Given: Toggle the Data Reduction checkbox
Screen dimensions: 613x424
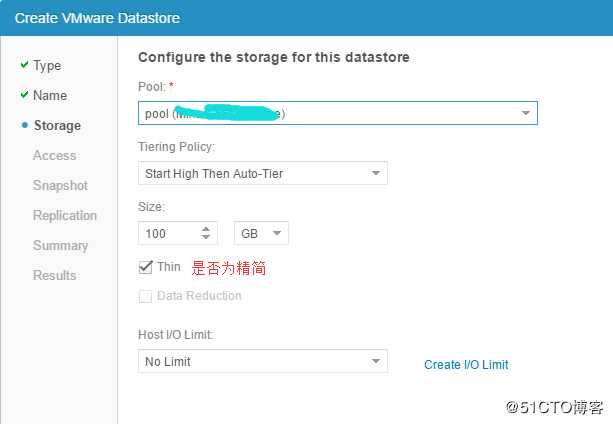Looking at the screenshot, I should [x=145, y=296].
